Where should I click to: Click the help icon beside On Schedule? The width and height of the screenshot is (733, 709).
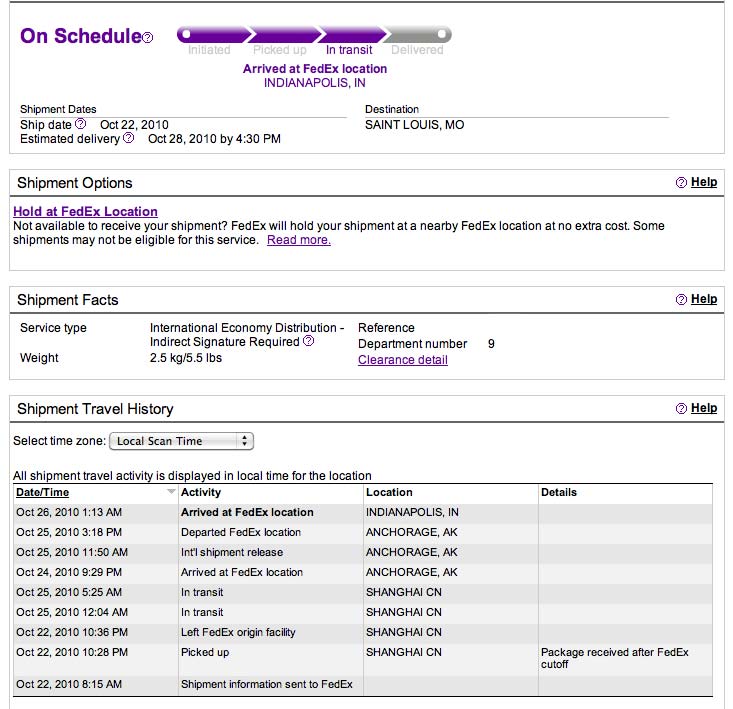tap(147, 37)
